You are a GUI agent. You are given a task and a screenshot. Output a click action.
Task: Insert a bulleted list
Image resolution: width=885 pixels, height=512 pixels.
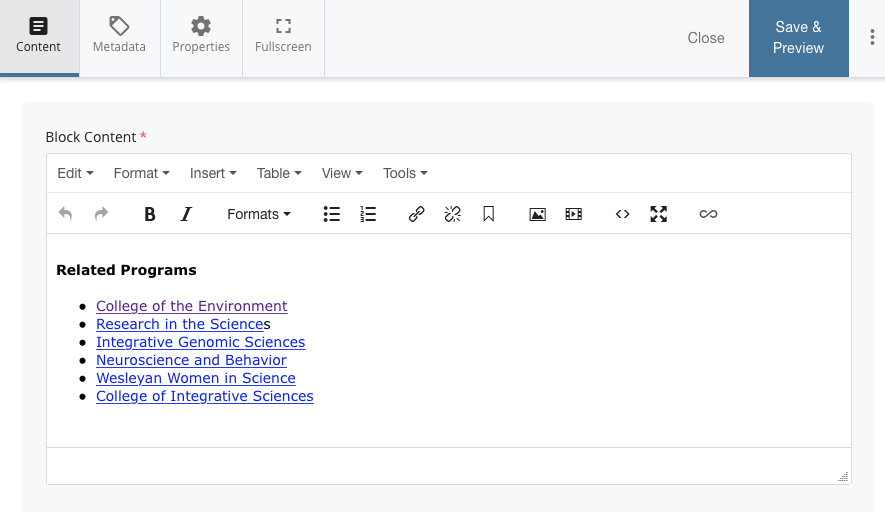[x=332, y=214]
